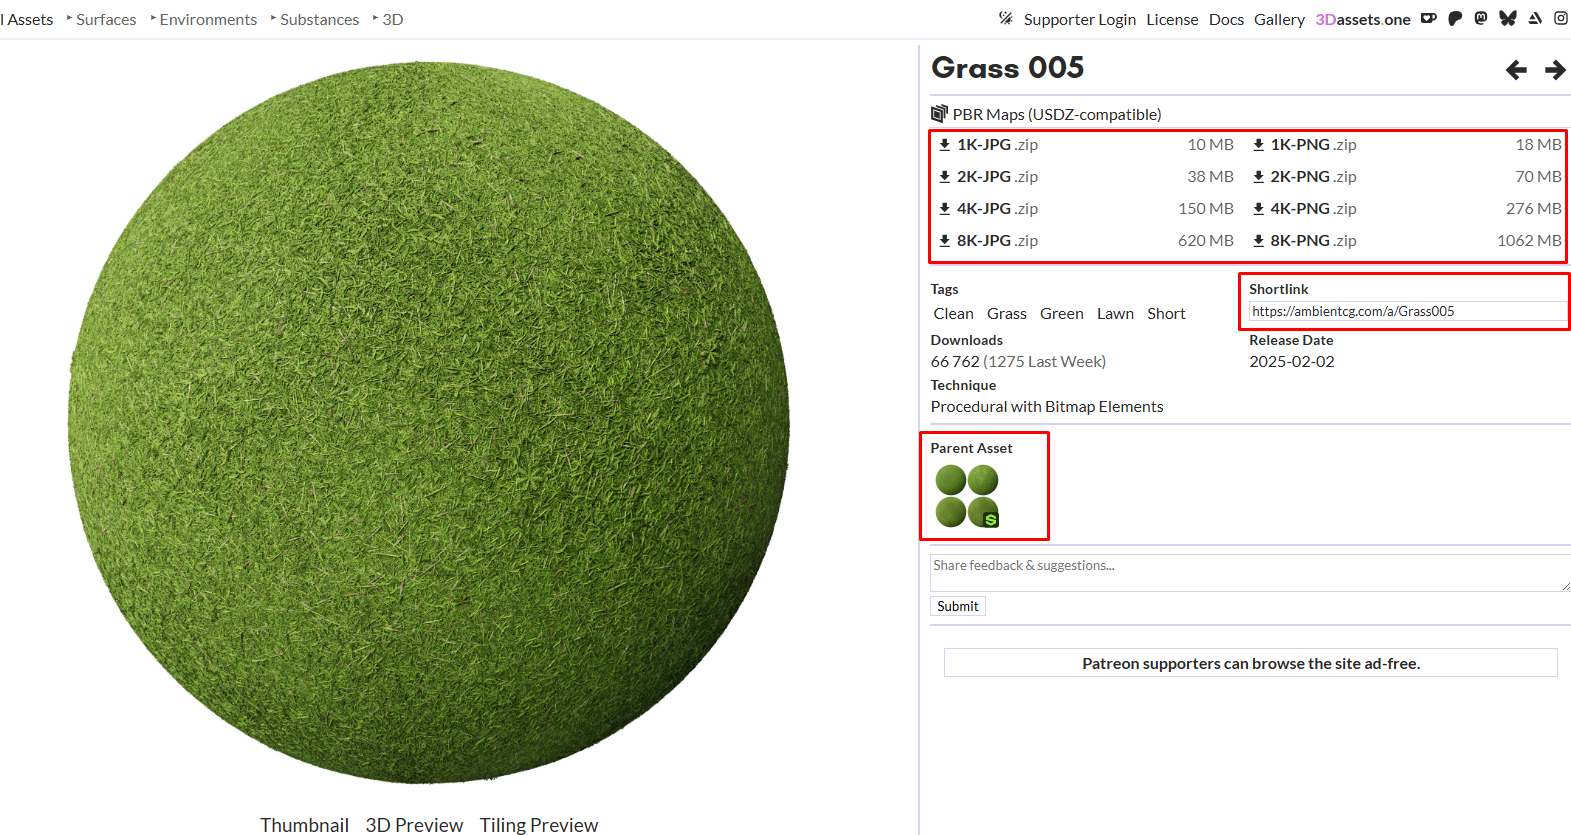1571x835 pixels.
Task: Expand the 3D menu
Action: [x=388, y=19]
